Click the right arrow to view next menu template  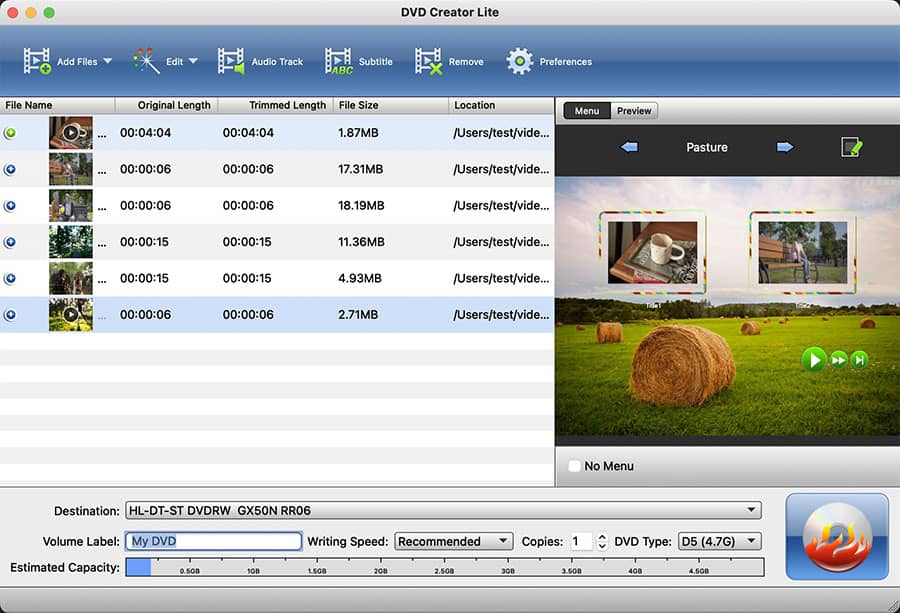[786, 146]
